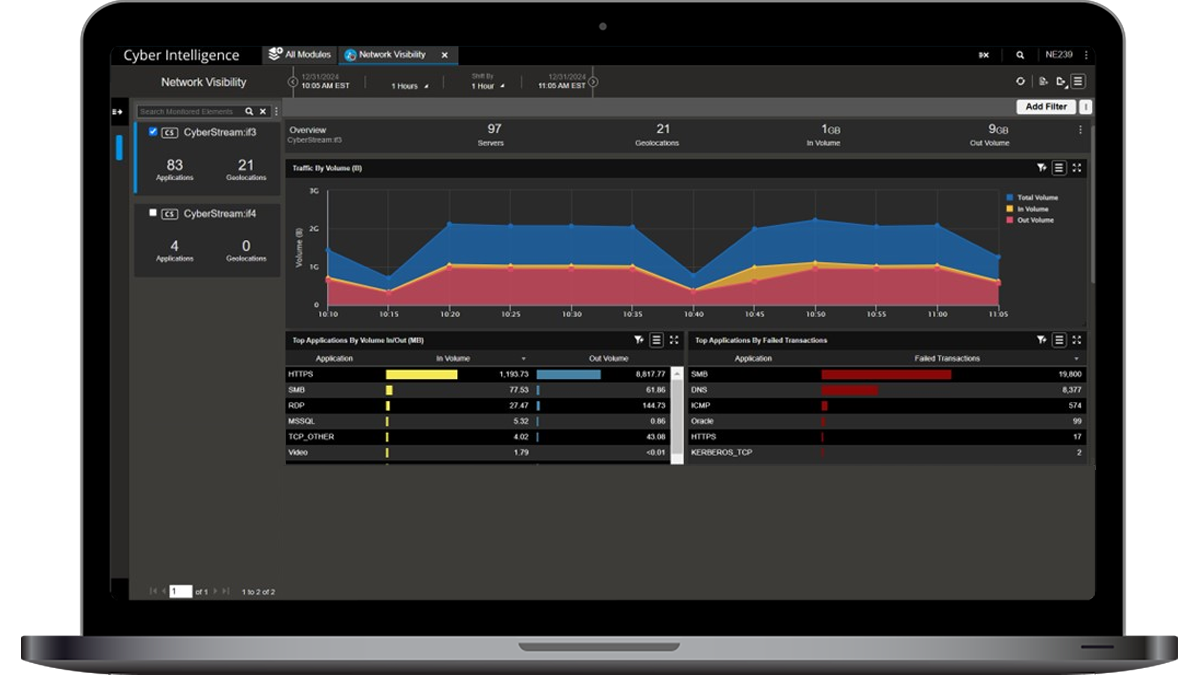Uncheck the CyberStream:if3 checkbox
This screenshot has width=1200, height=675.
tap(153, 132)
